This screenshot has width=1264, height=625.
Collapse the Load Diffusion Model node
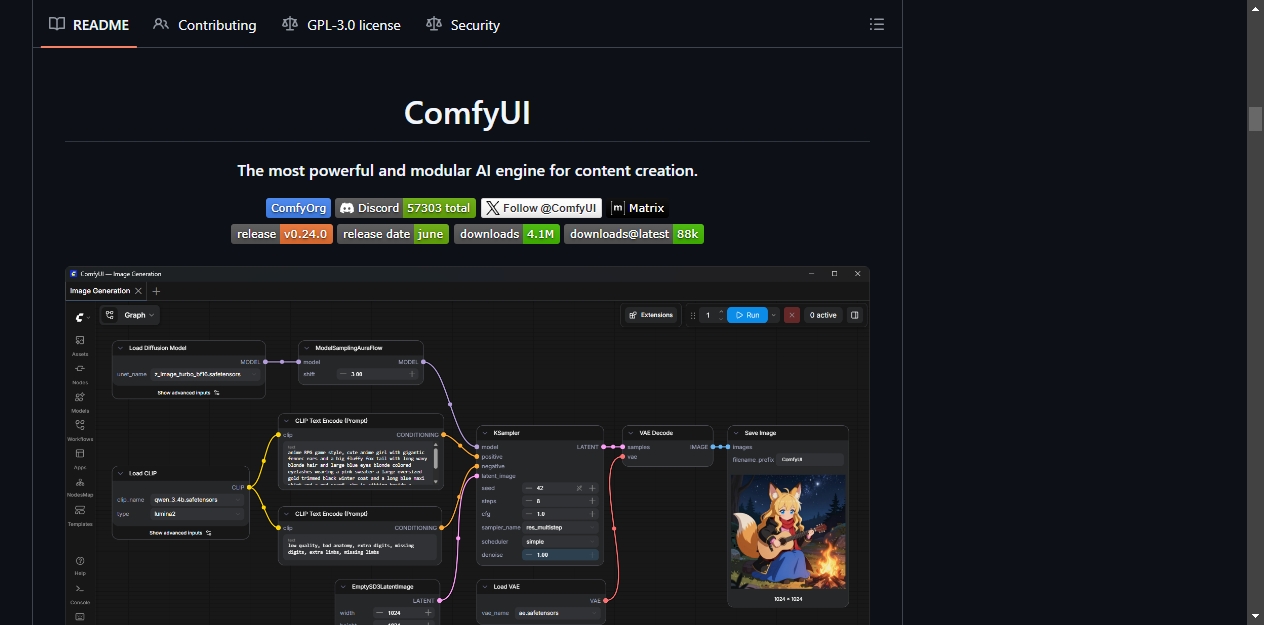(121, 348)
